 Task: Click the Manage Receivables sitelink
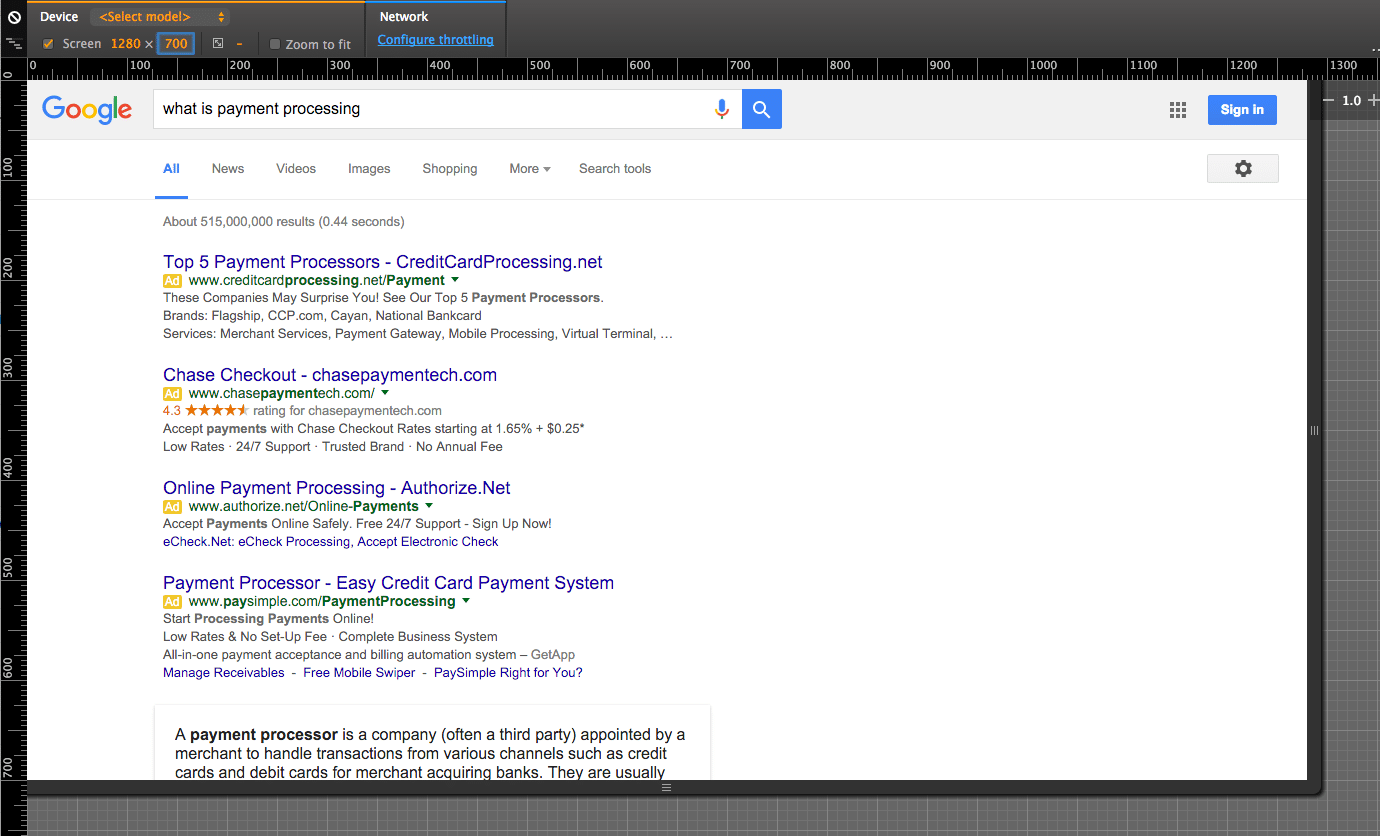coord(224,673)
